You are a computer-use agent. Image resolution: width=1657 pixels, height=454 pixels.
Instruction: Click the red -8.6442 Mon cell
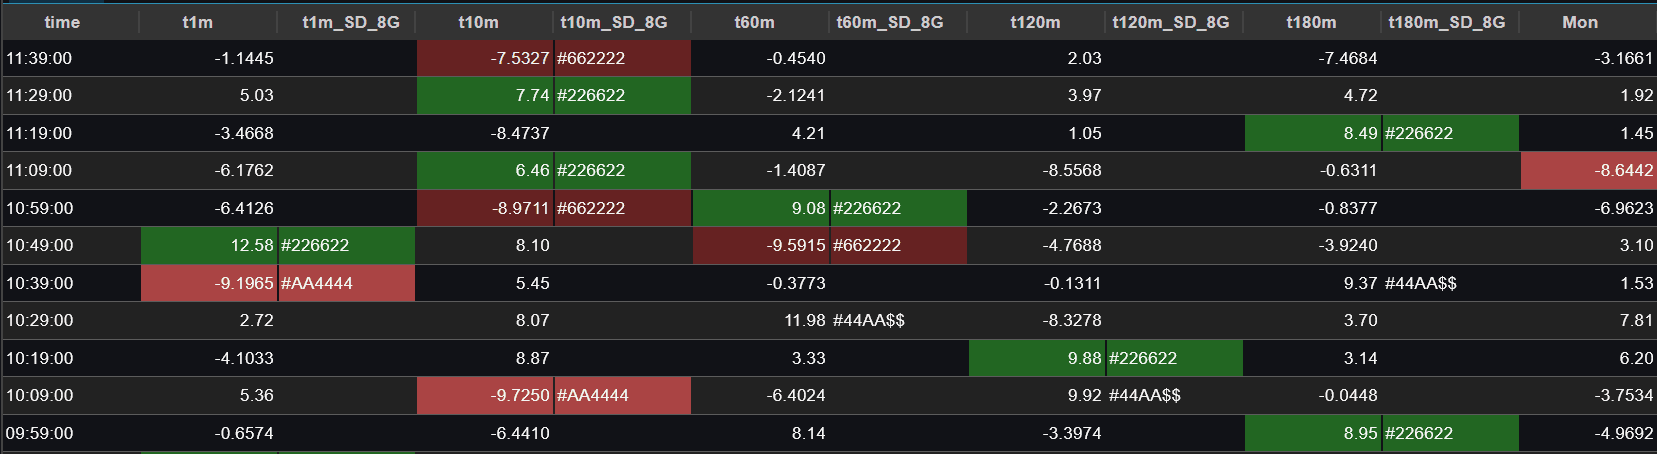point(1623,170)
